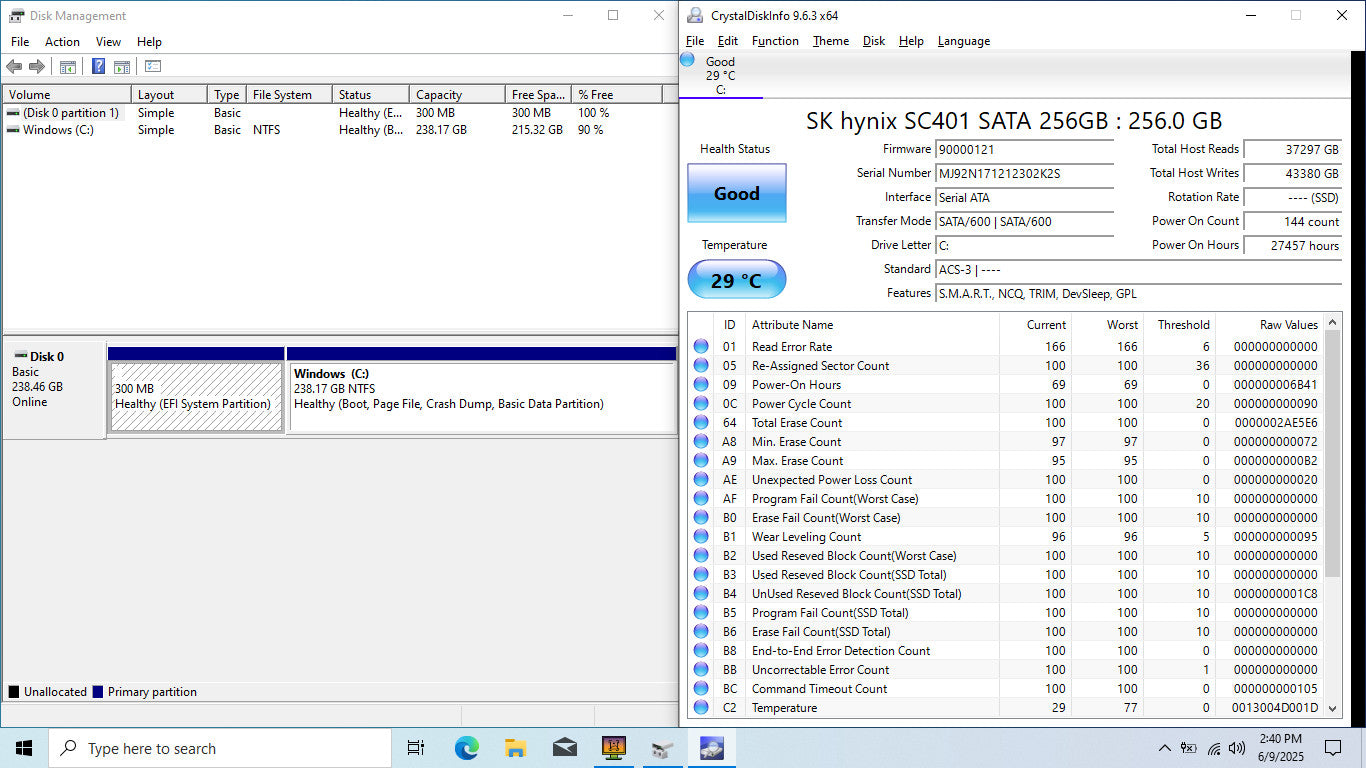Click the Show/Hide Console Tree icon
Screen dimensions: 1366x768
68,67
